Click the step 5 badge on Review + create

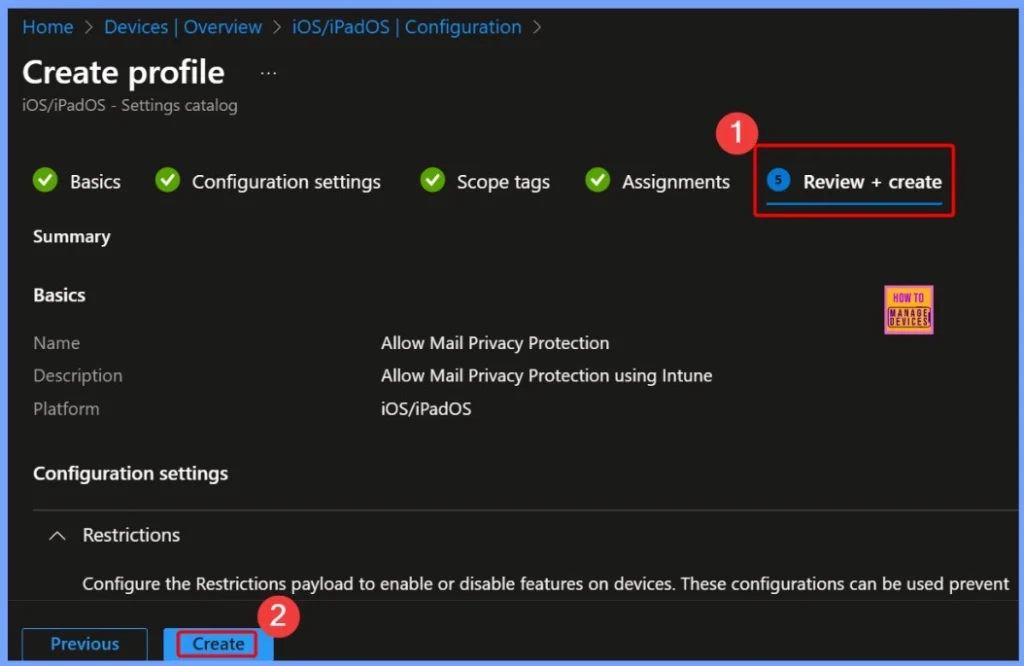click(x=779, y=181)
